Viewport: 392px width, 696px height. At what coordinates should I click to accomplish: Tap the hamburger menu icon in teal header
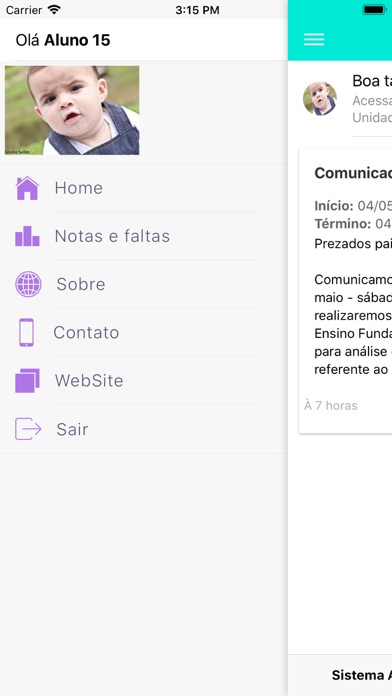[314, 40]
